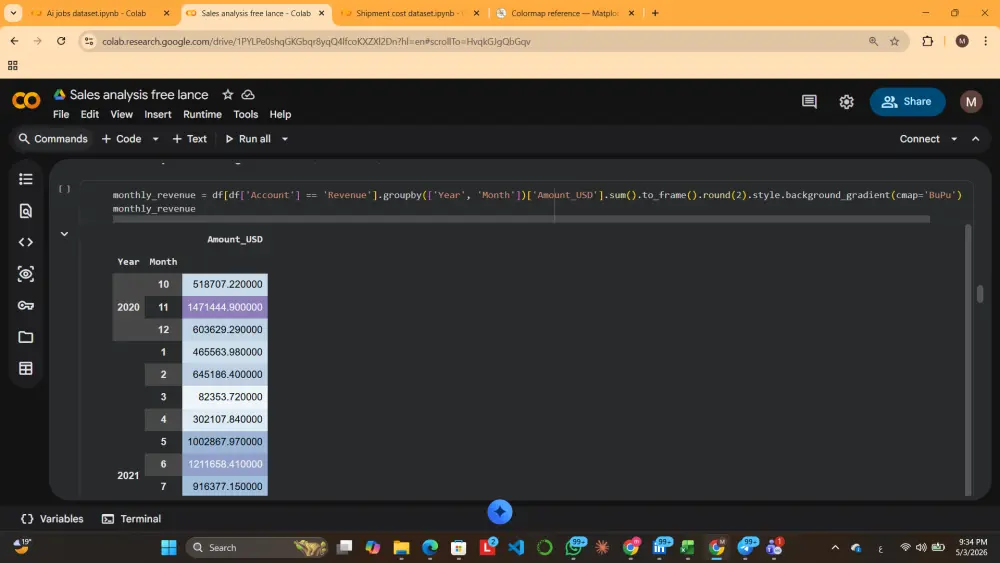
Task: Collapse the cell output chevron
Action: pos(64,234)
